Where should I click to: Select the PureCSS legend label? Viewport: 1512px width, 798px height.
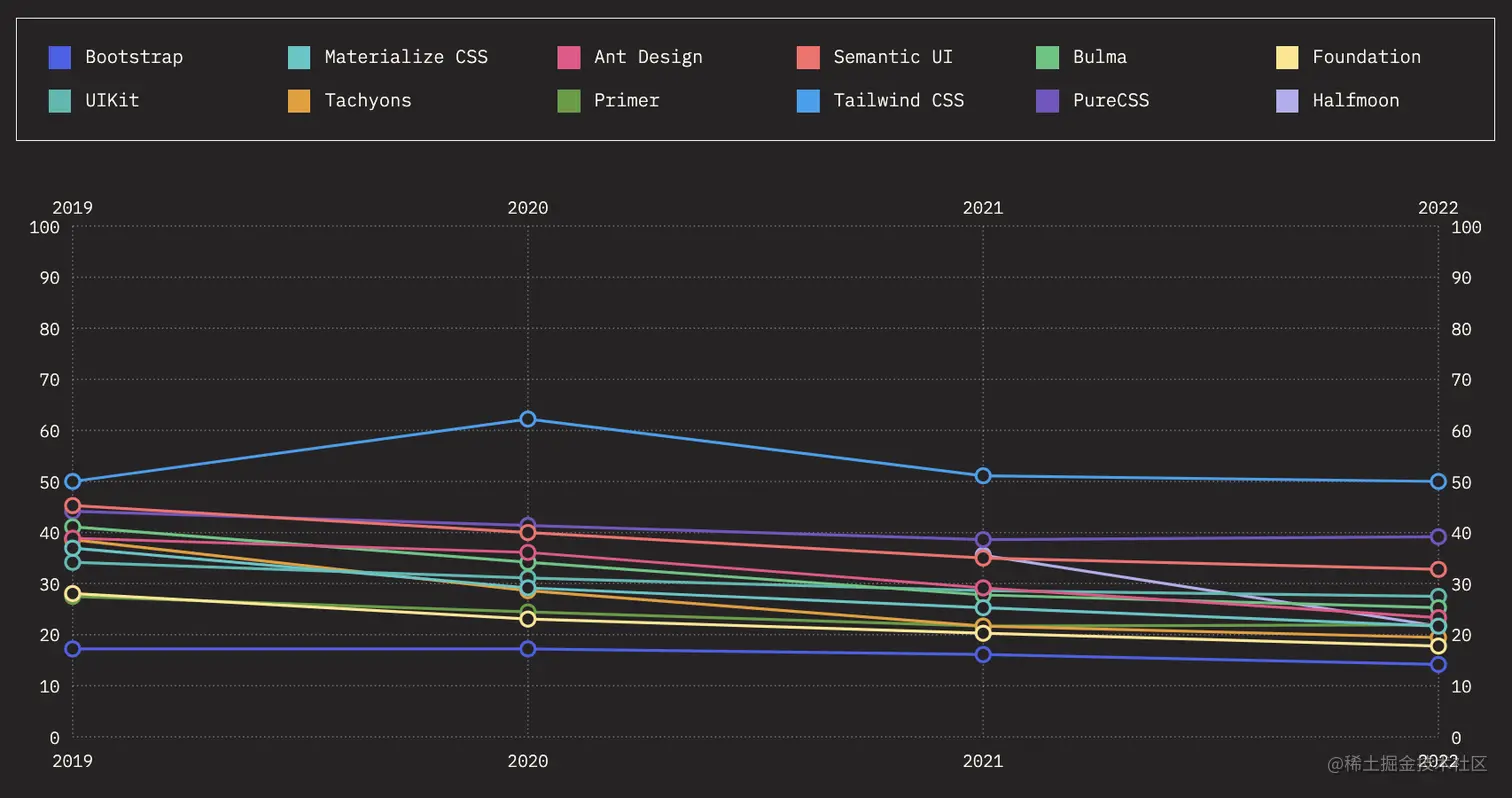coord(1111,100)
